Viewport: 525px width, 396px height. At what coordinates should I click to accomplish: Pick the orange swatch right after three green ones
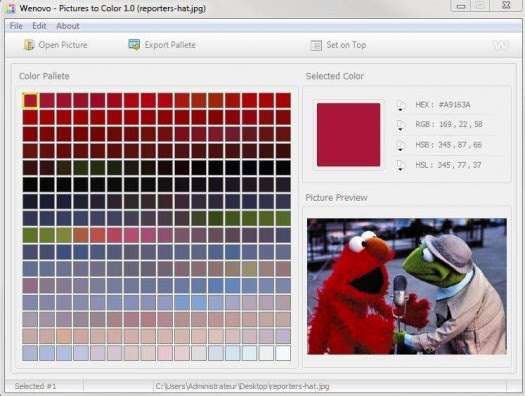pyautogui.click(x=81, y=235)
